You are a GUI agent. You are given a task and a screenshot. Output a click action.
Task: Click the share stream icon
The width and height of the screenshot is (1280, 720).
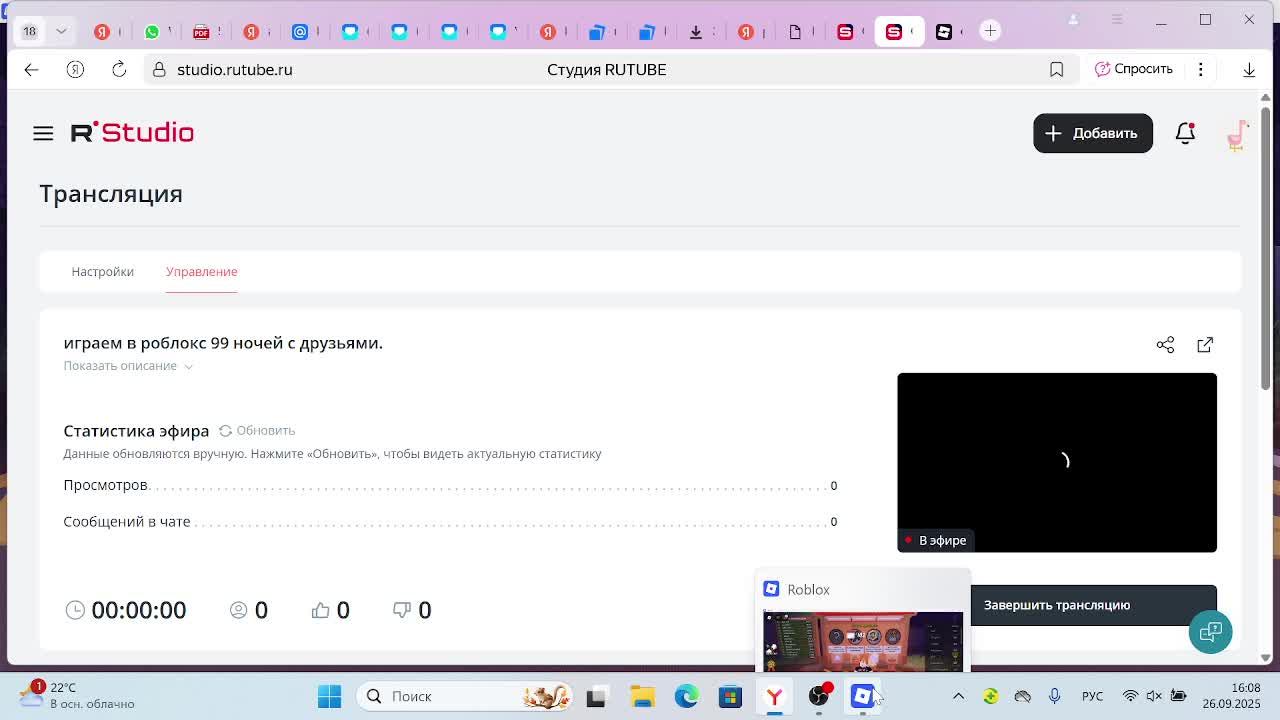click(x=1165, y=345)
